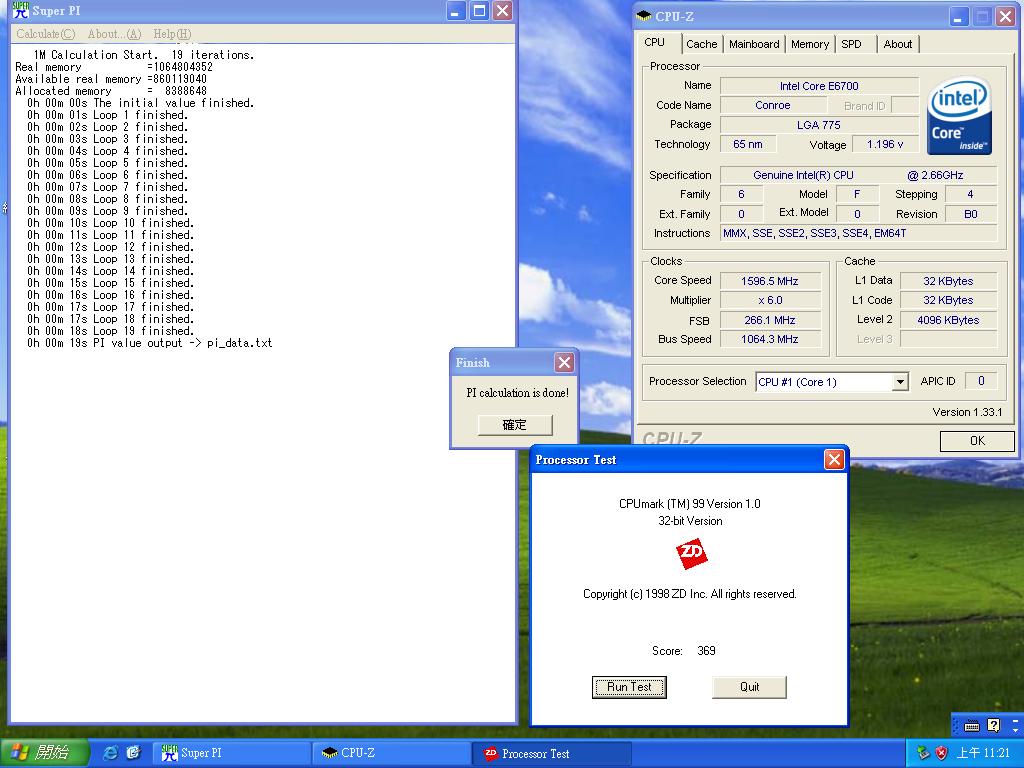The width and height of the screenshot is (1024, 768).
Task: Click the language bar keyboard icon
Action: pyautogui.click(x=972, y=726)
